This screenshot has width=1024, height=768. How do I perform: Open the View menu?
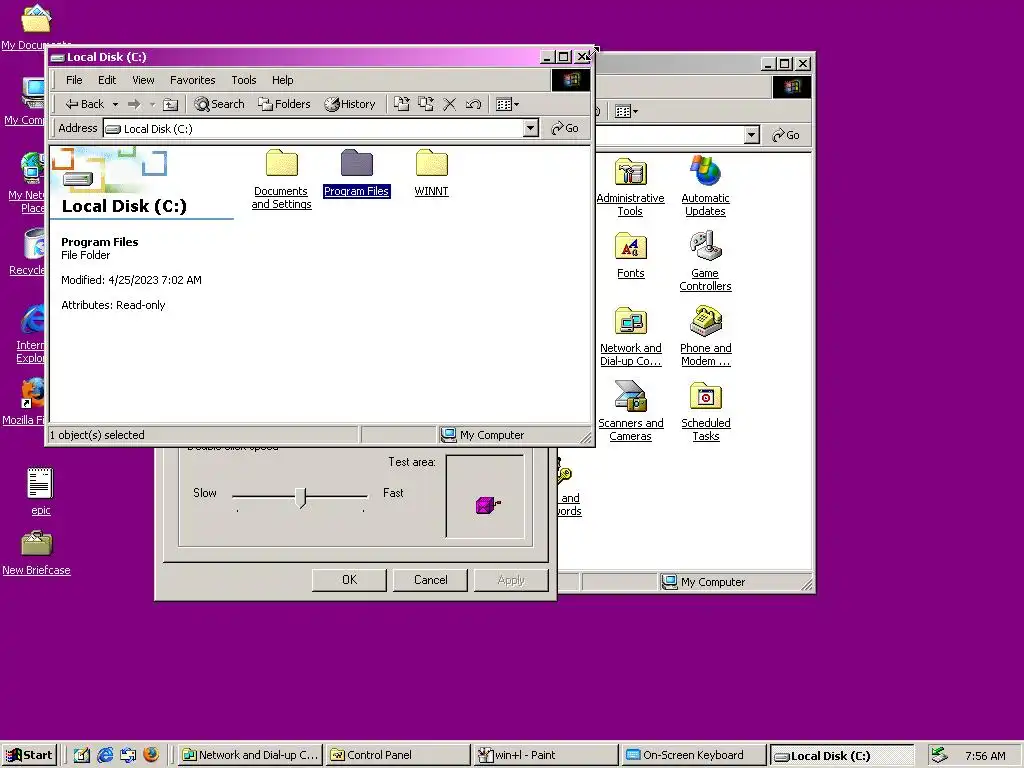tap(143, 80)
